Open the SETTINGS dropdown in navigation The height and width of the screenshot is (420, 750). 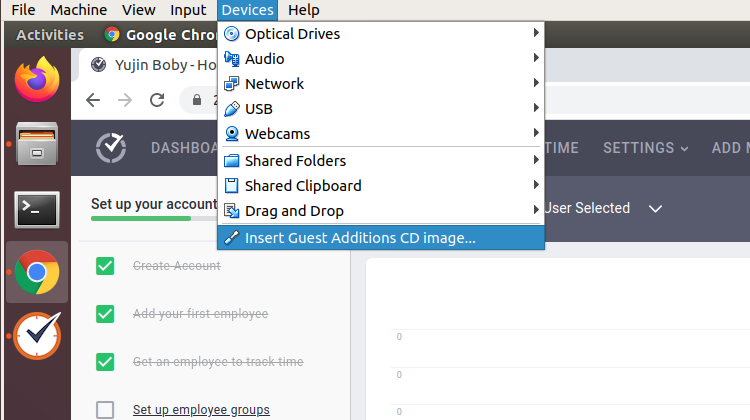[x=645, y=148]
